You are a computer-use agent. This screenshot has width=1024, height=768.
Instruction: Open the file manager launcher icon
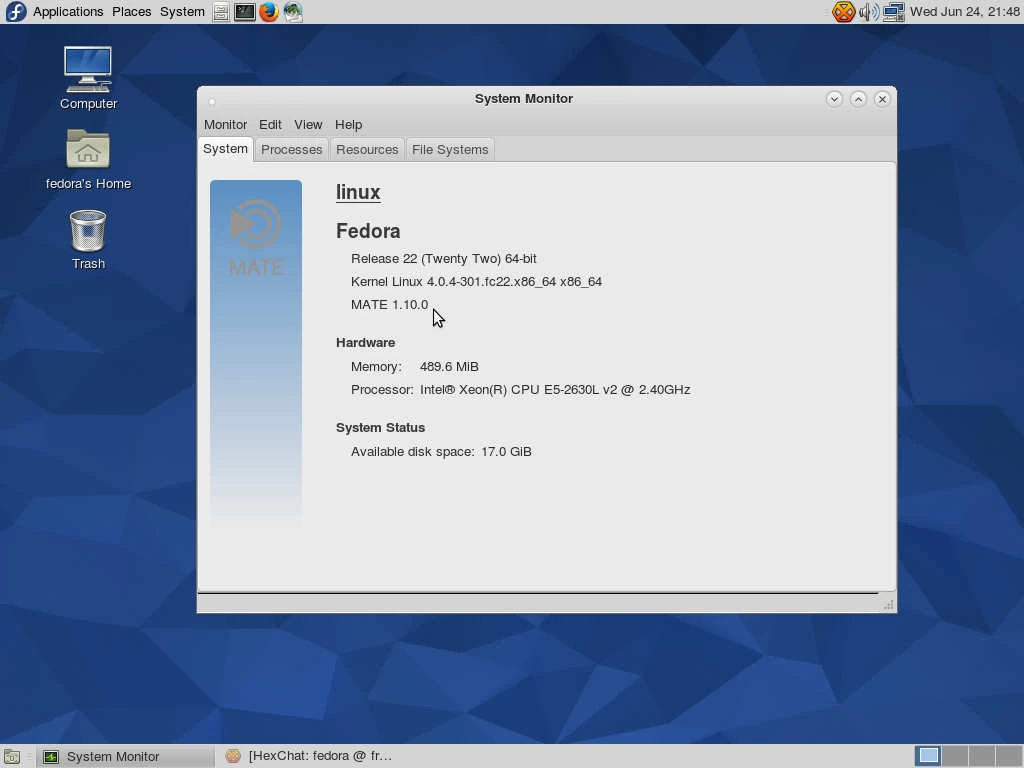point(221,12)
